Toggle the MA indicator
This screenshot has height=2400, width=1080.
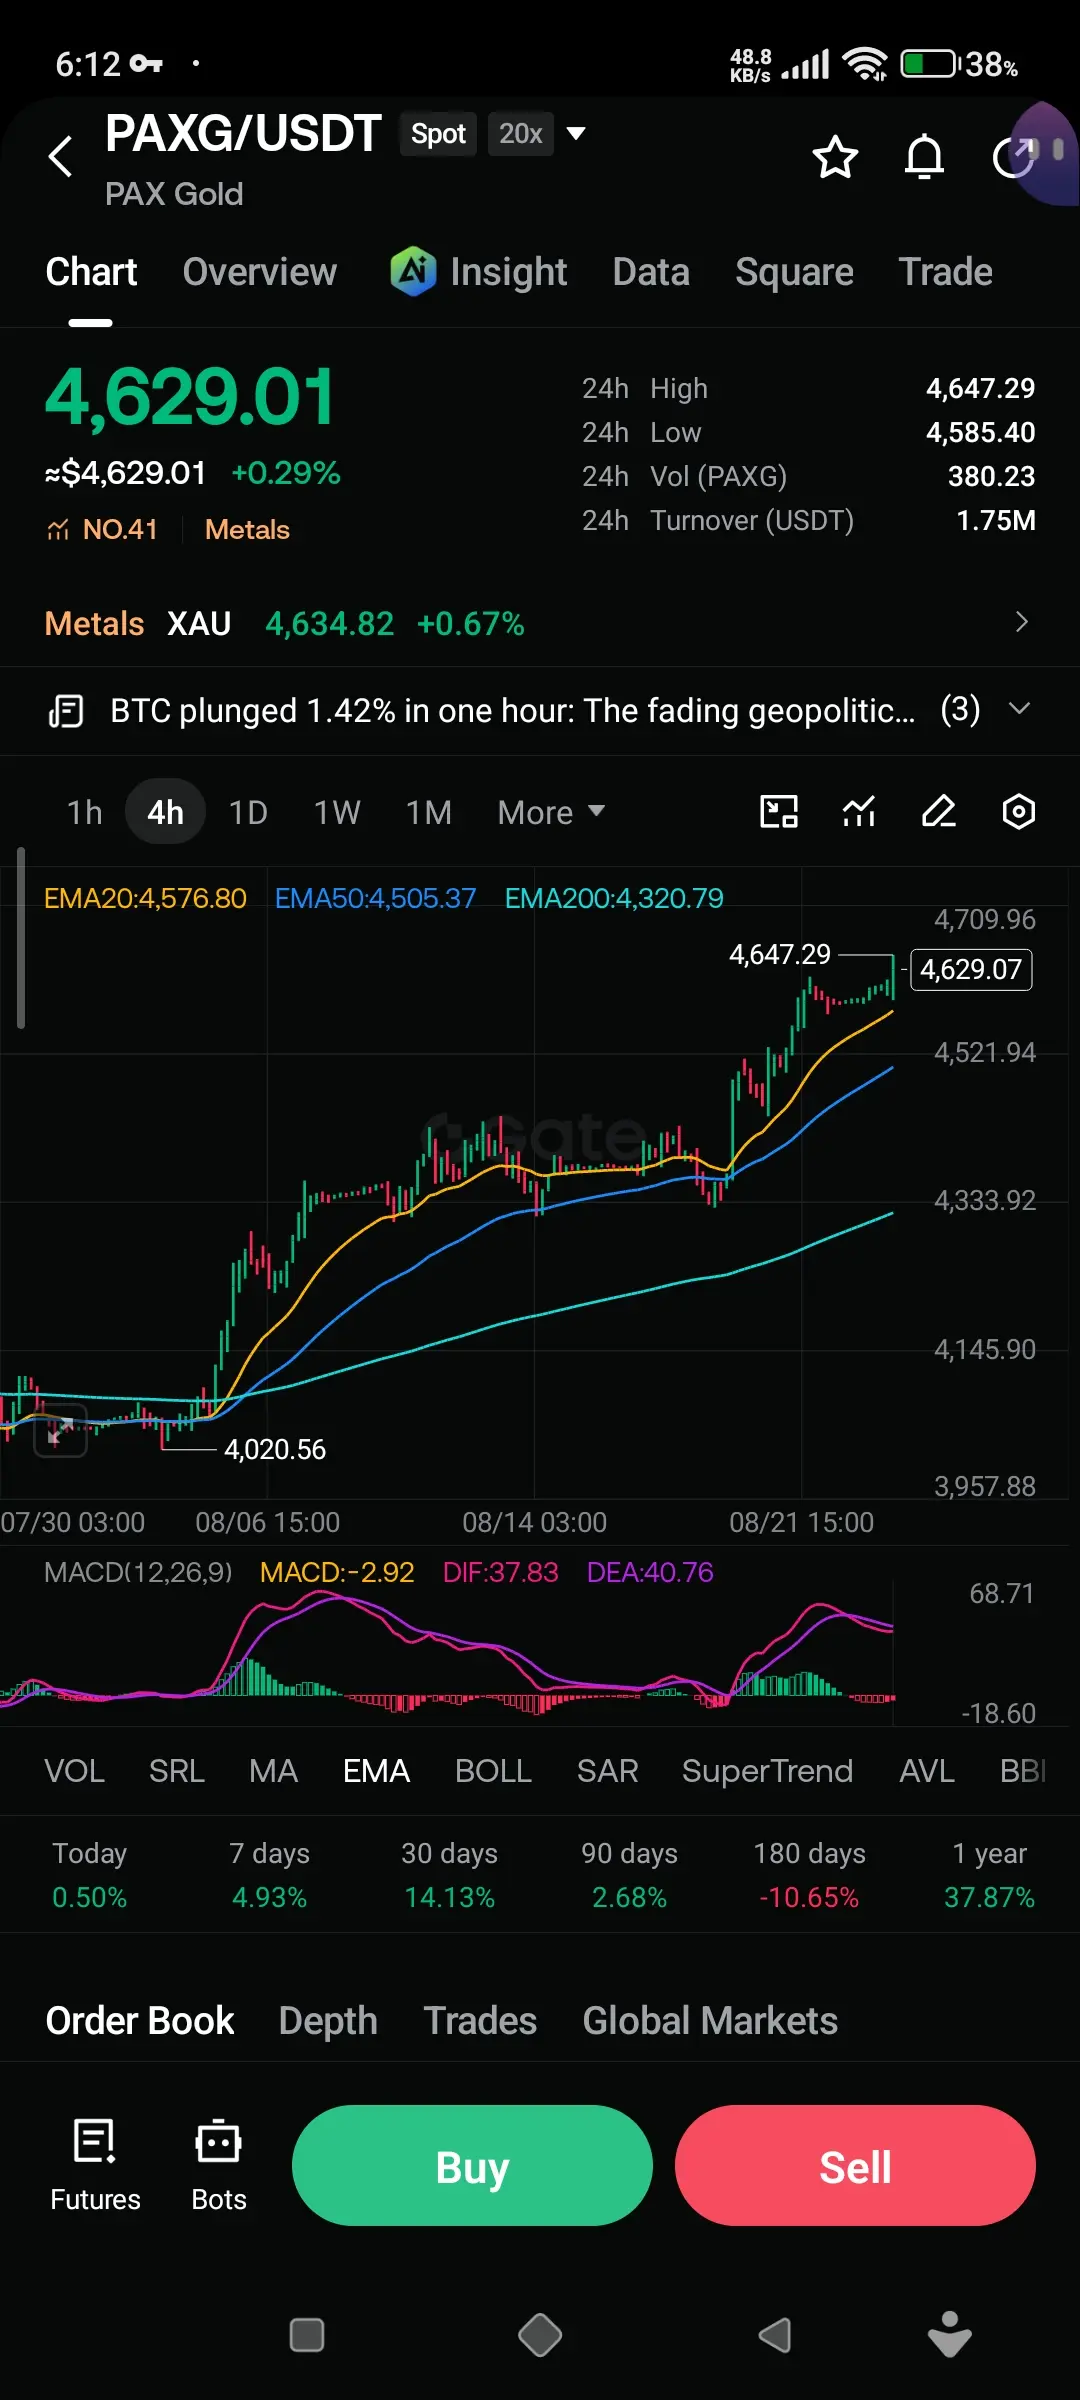(274, 1771)
